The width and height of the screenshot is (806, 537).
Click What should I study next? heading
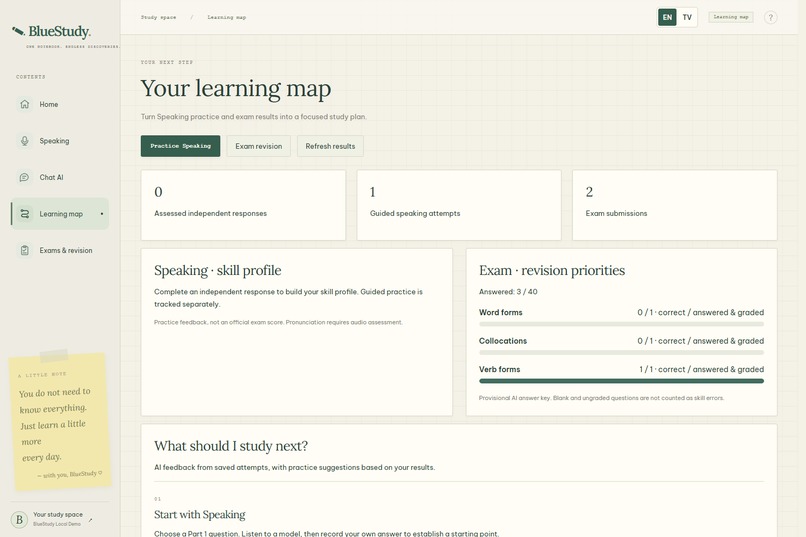click(231, 446)
